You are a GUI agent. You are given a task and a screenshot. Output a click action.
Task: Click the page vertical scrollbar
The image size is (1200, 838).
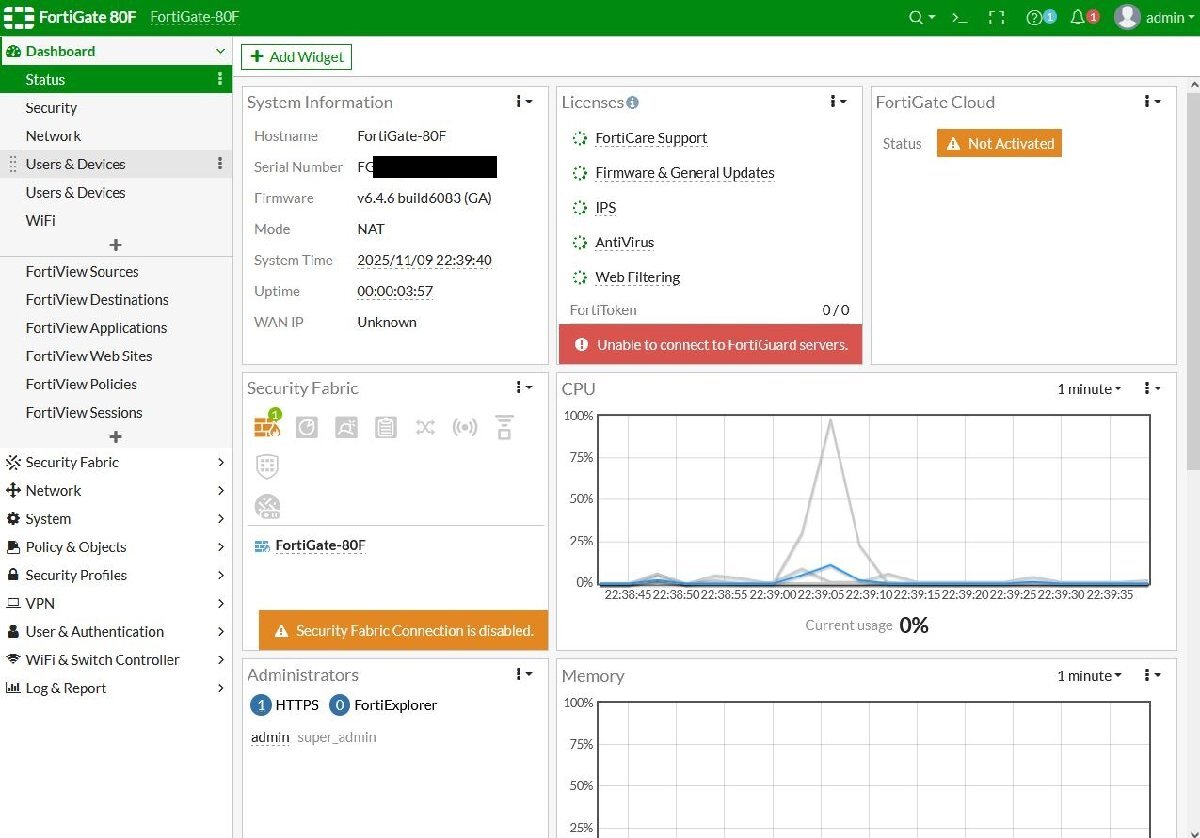point(1192,280)
